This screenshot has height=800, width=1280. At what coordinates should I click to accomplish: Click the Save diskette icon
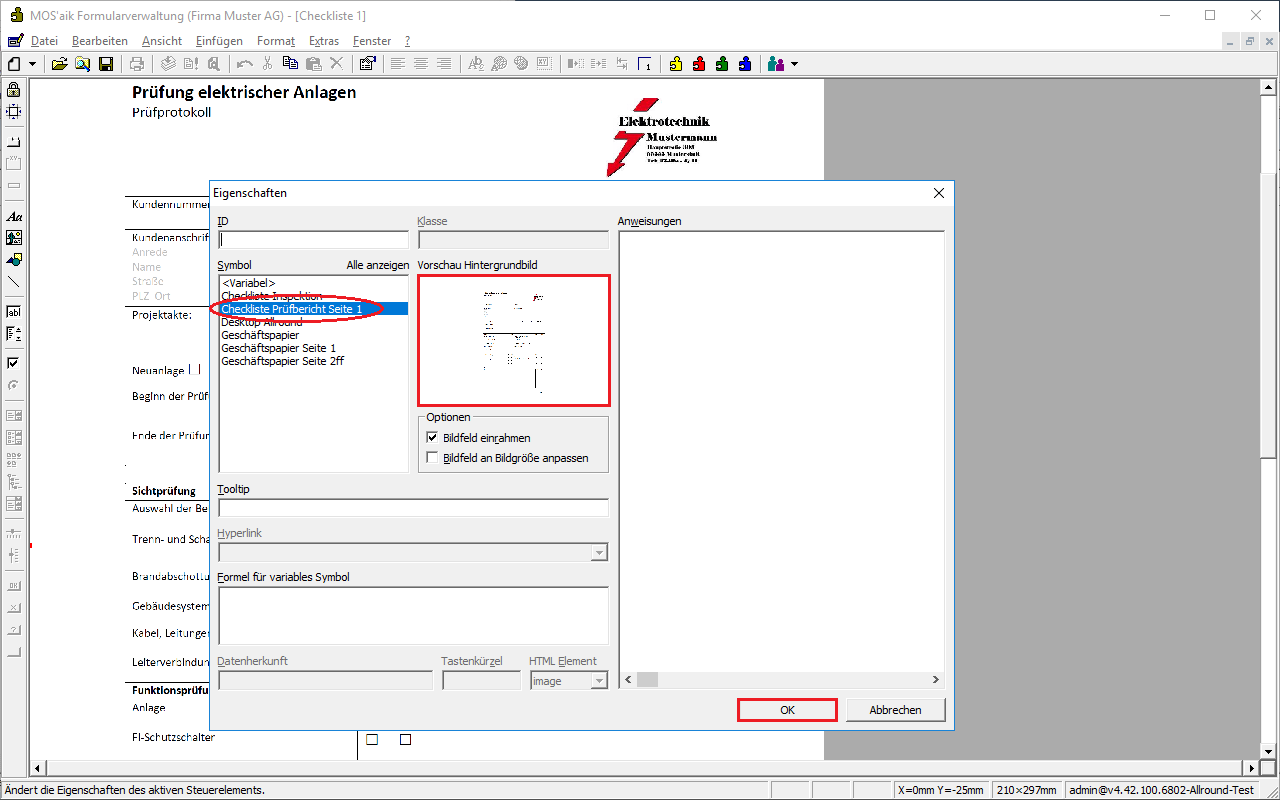click(x=106, y=64)
